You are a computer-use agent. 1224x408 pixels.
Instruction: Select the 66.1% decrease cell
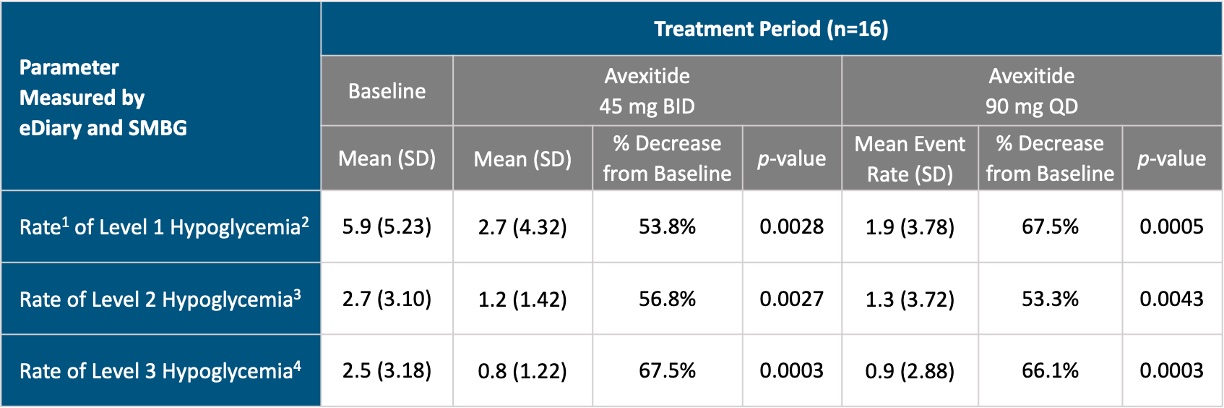pos(1048,370)
